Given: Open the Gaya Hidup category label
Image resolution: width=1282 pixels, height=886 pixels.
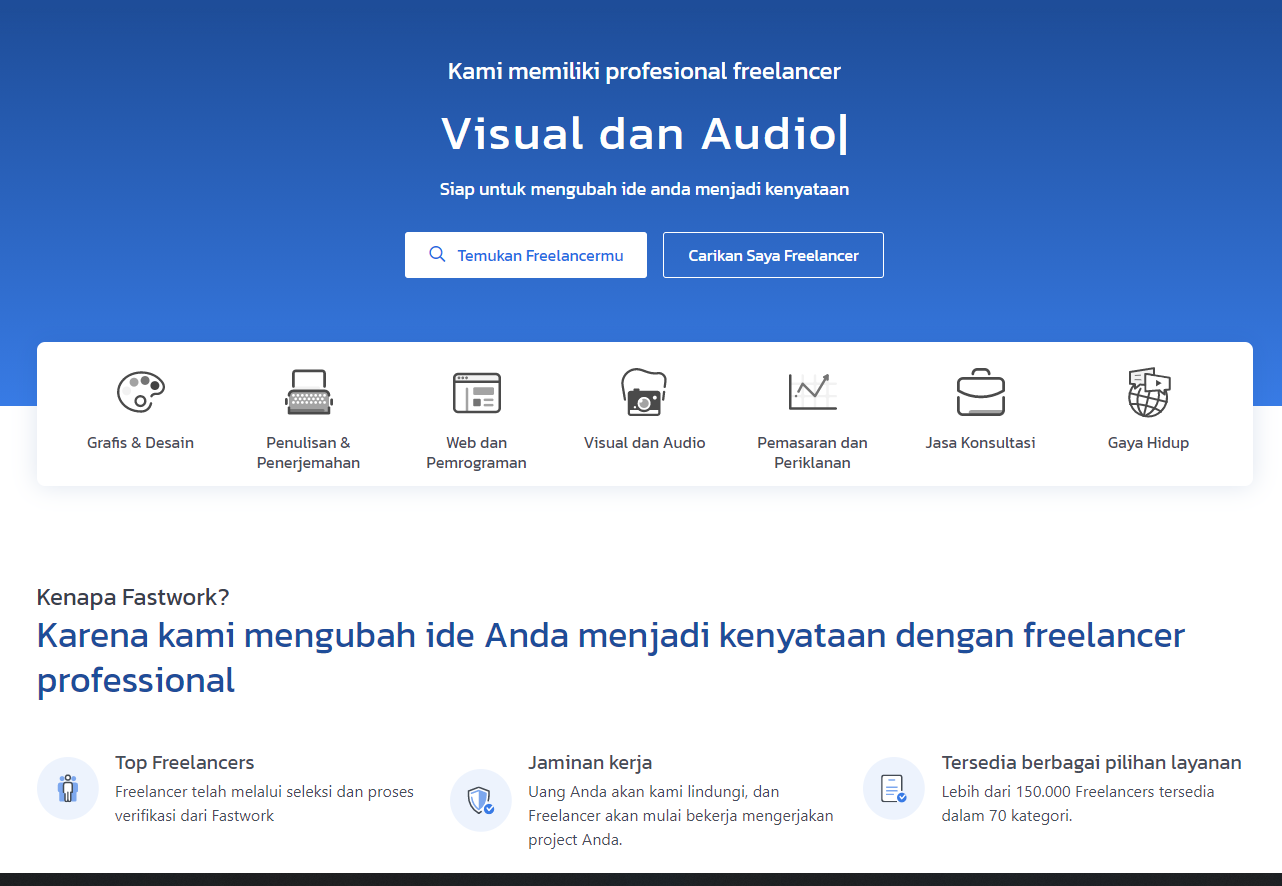Looking at the screenshot, I should (1148, 443).
